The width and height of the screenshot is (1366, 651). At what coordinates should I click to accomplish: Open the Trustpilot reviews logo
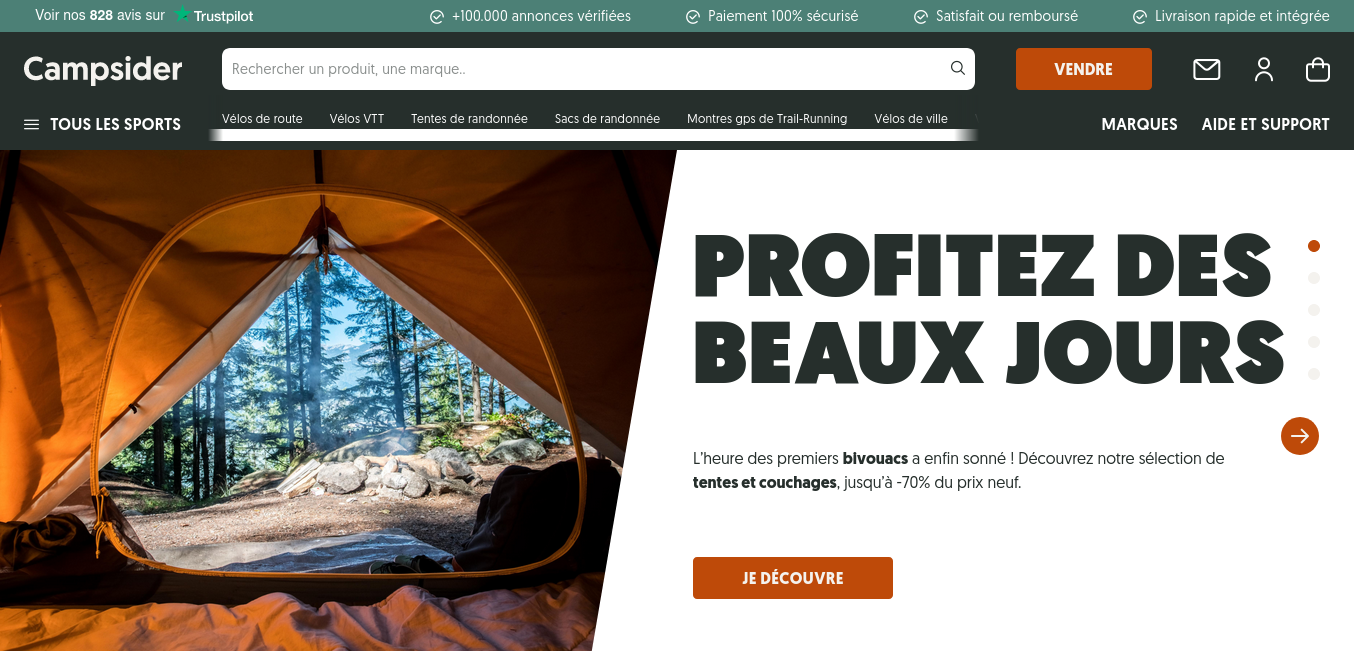tap(214, 16)
